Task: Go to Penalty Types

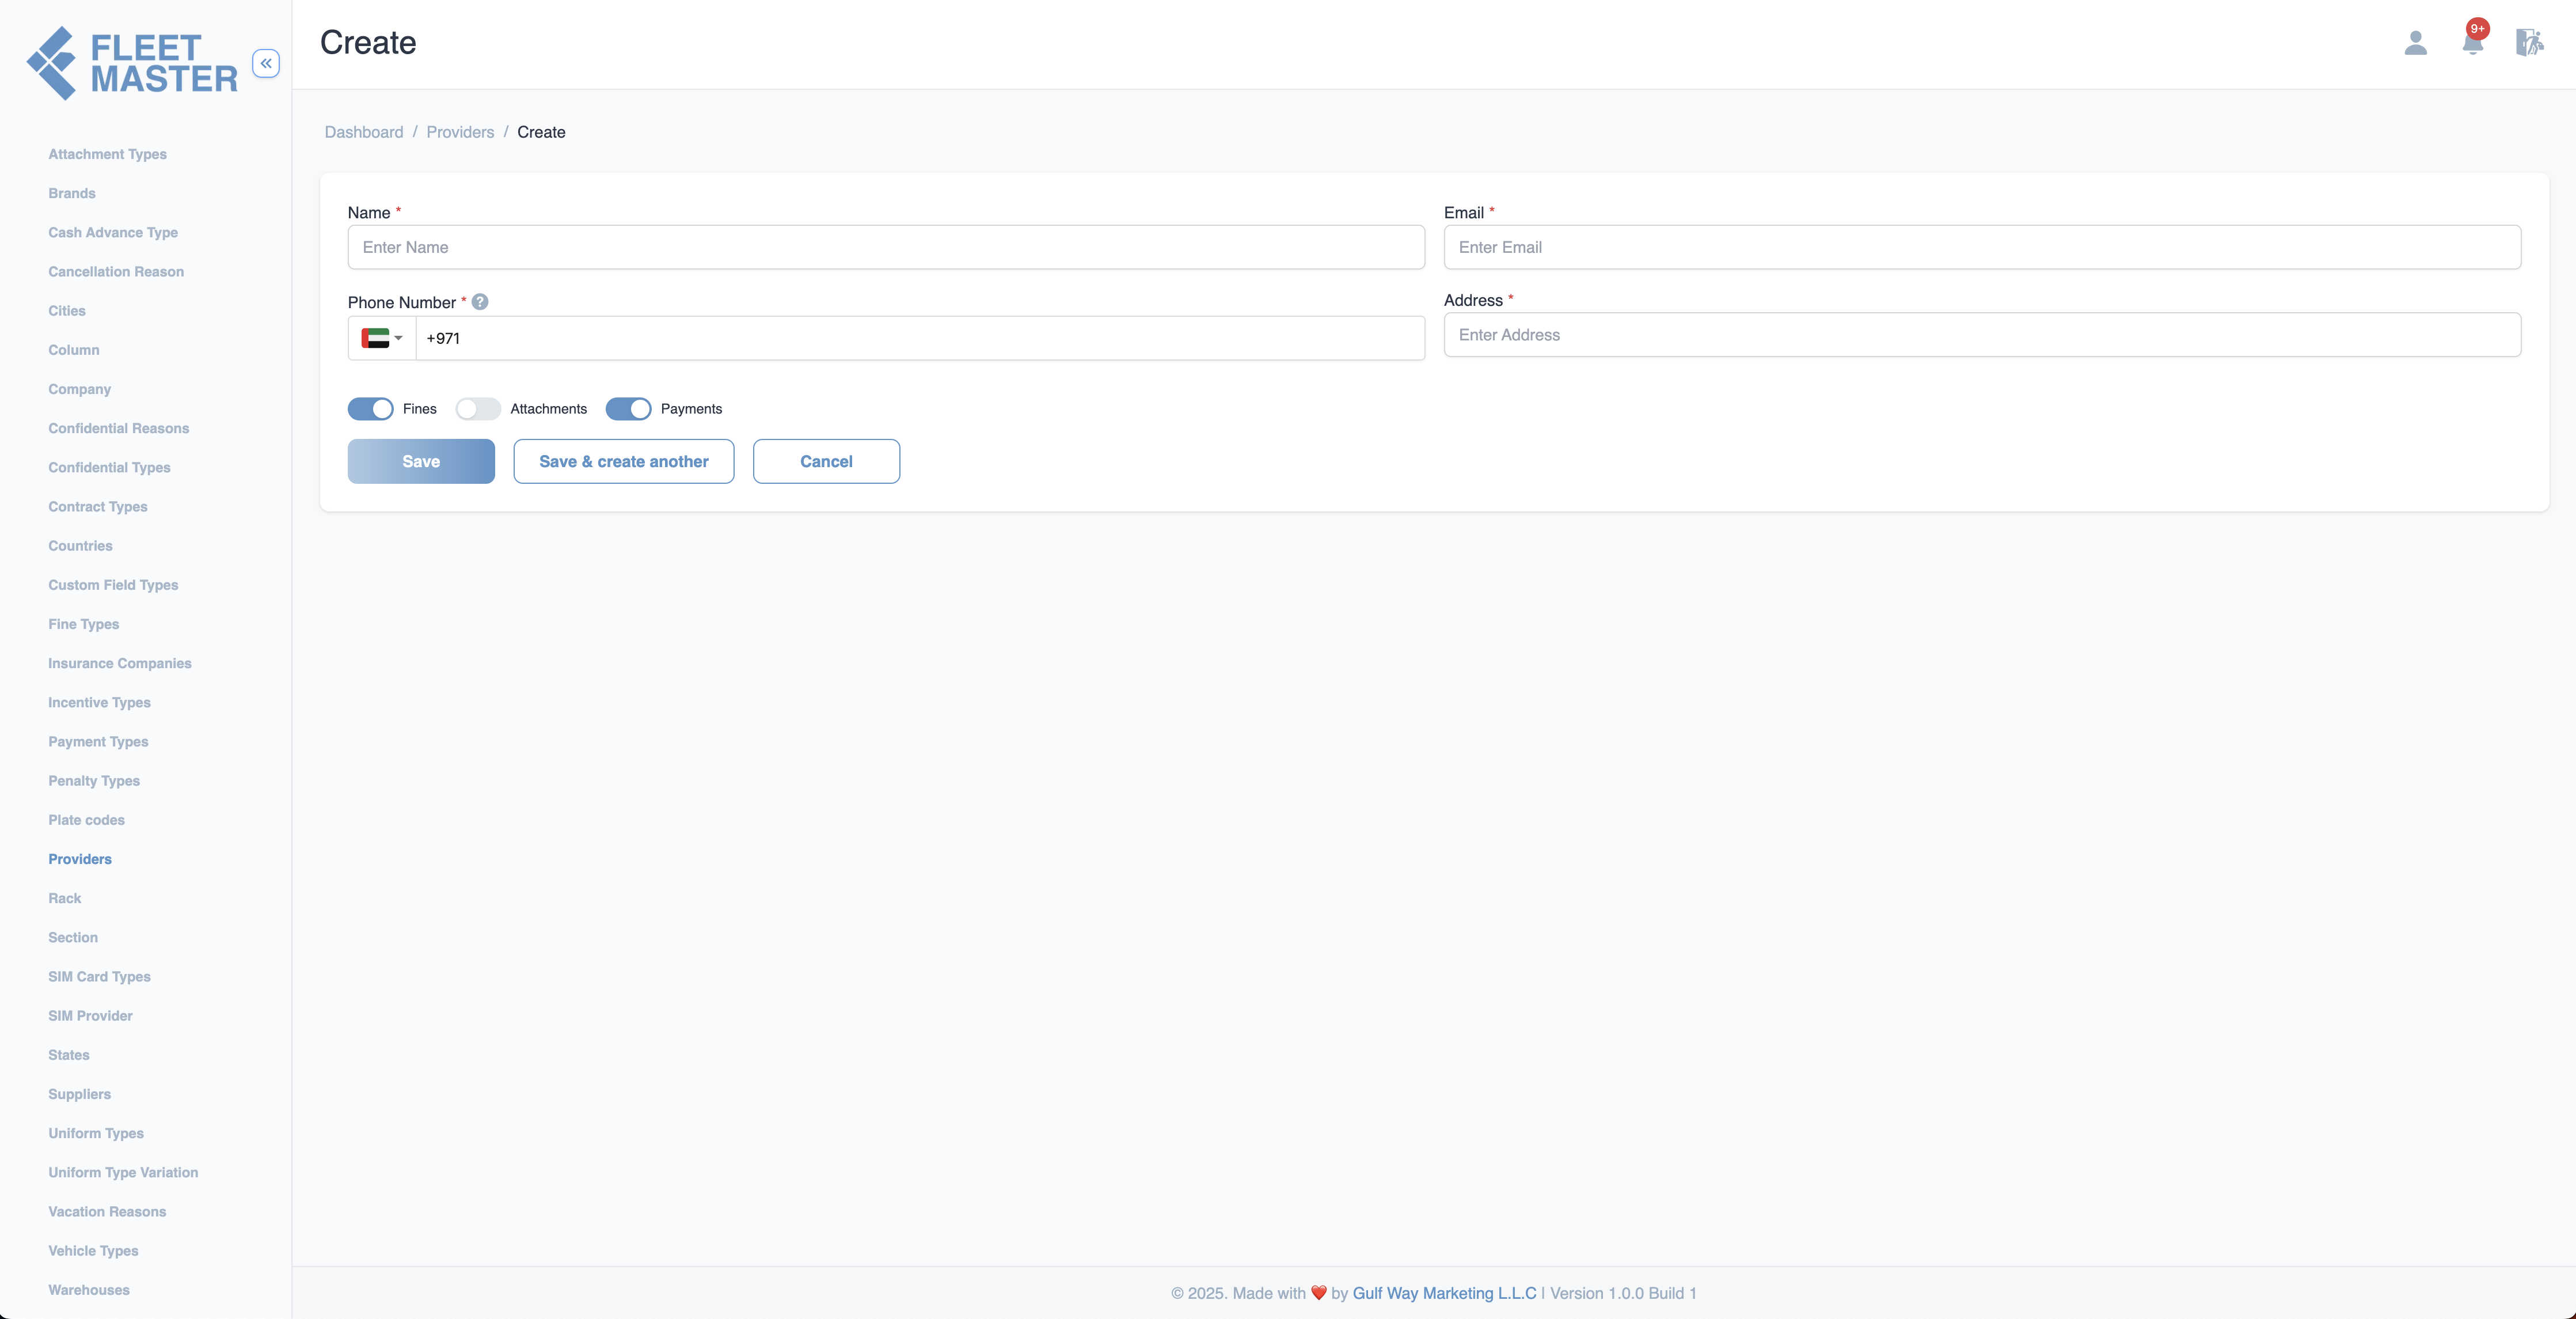Action: point(94,781)
